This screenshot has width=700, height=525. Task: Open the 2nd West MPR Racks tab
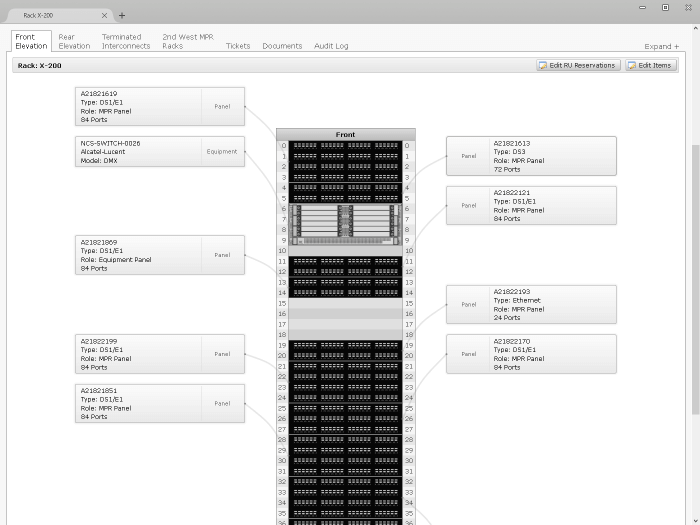188,41
